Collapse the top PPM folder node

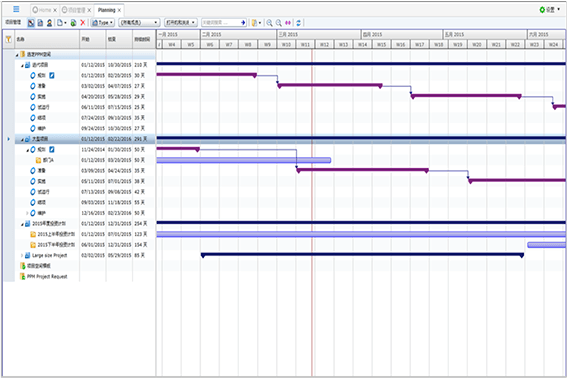pyautogui.click(x=17, y=55)
